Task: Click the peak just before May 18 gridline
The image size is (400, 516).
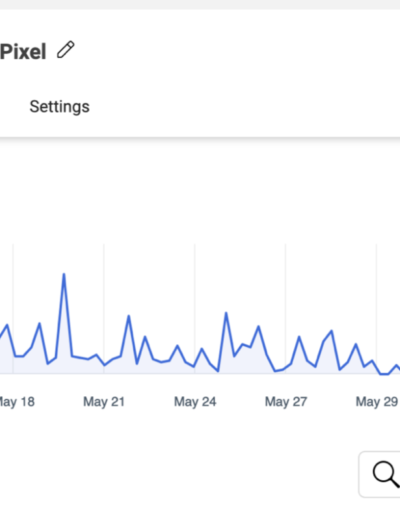Action: pyautogui.click(x=7, y=325)
